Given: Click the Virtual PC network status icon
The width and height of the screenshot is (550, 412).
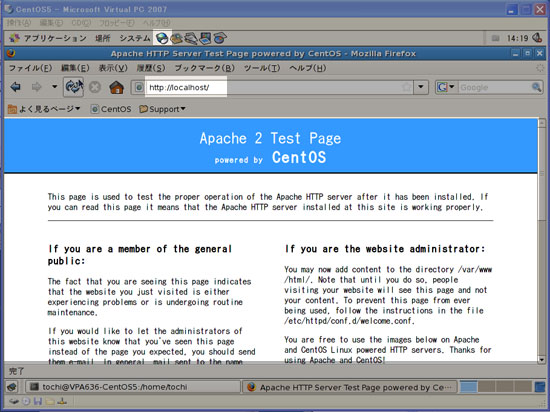Looking at the screenshot, I should (62, 401).
